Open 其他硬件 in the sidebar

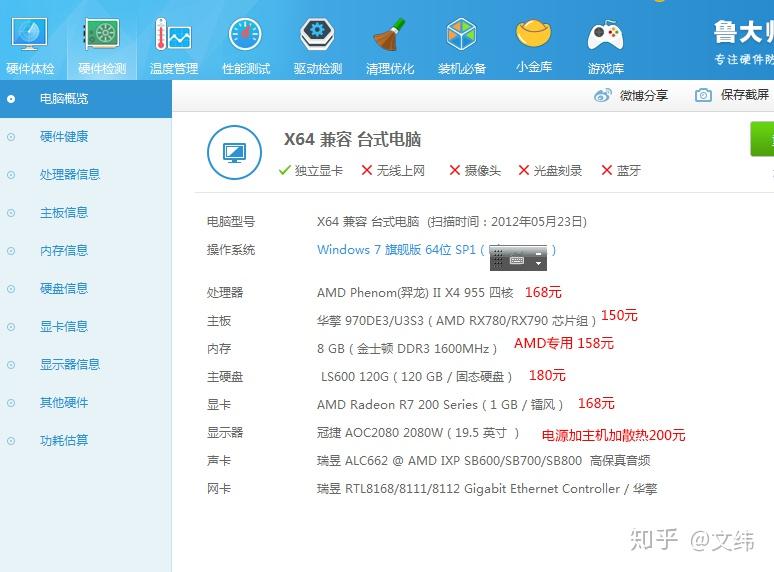[x=64, y=403]
